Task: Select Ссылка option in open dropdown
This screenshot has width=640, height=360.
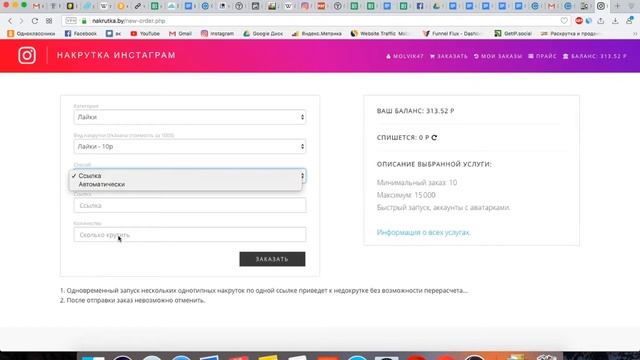Action: (x=185, y=176)
